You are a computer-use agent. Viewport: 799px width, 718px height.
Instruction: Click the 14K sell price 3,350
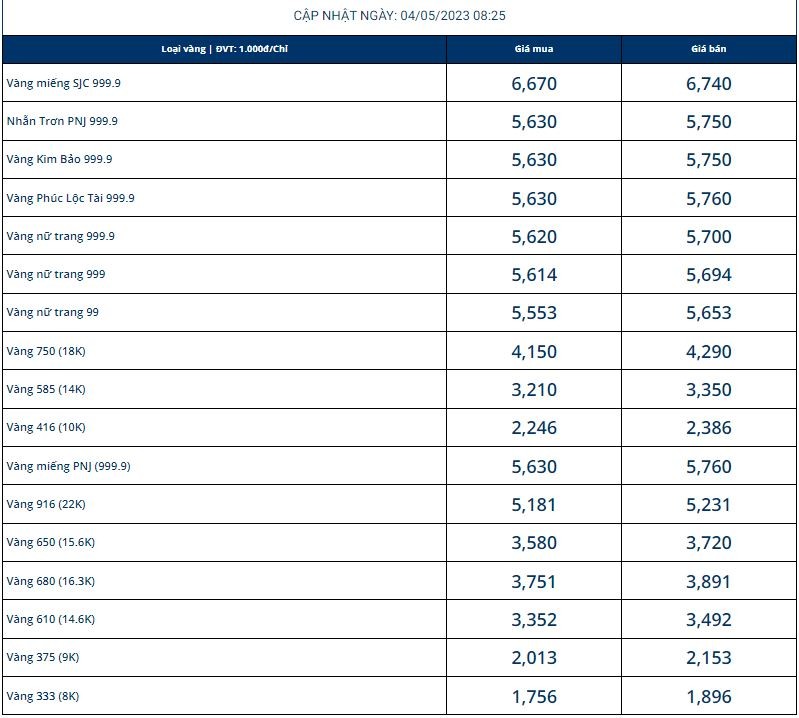coord(709,390)
